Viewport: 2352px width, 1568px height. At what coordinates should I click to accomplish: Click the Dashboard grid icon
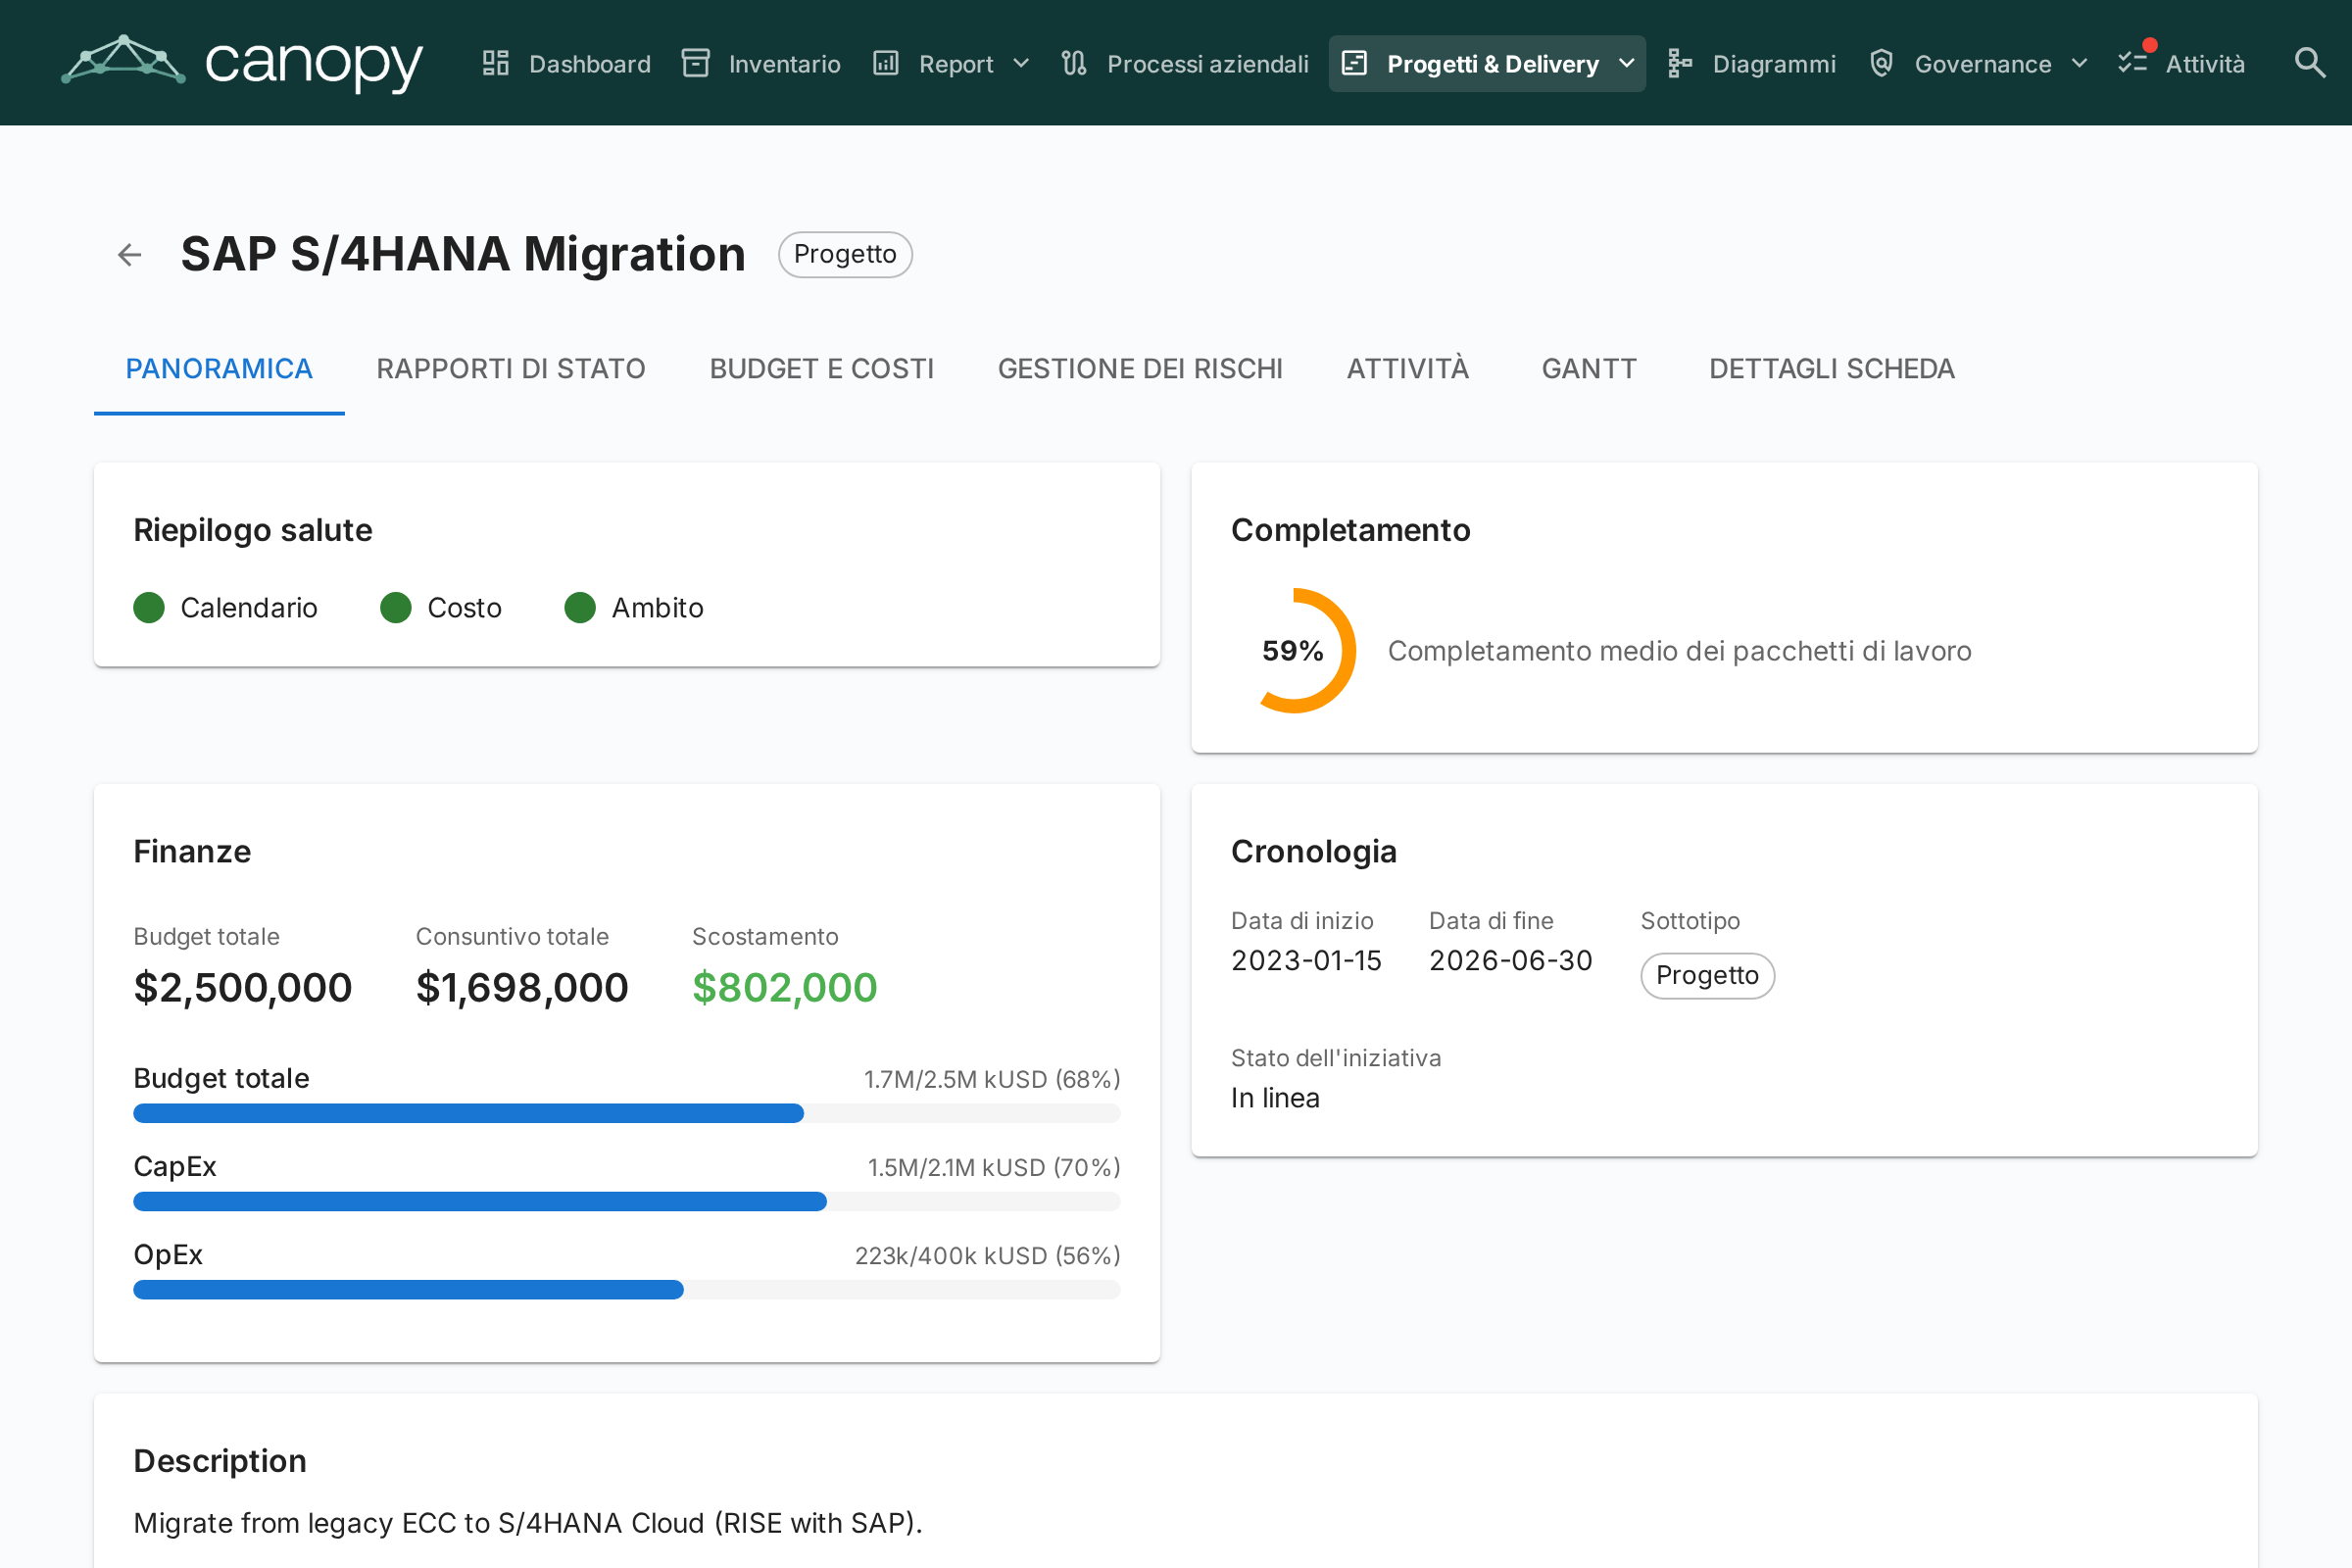pos(496,63)
